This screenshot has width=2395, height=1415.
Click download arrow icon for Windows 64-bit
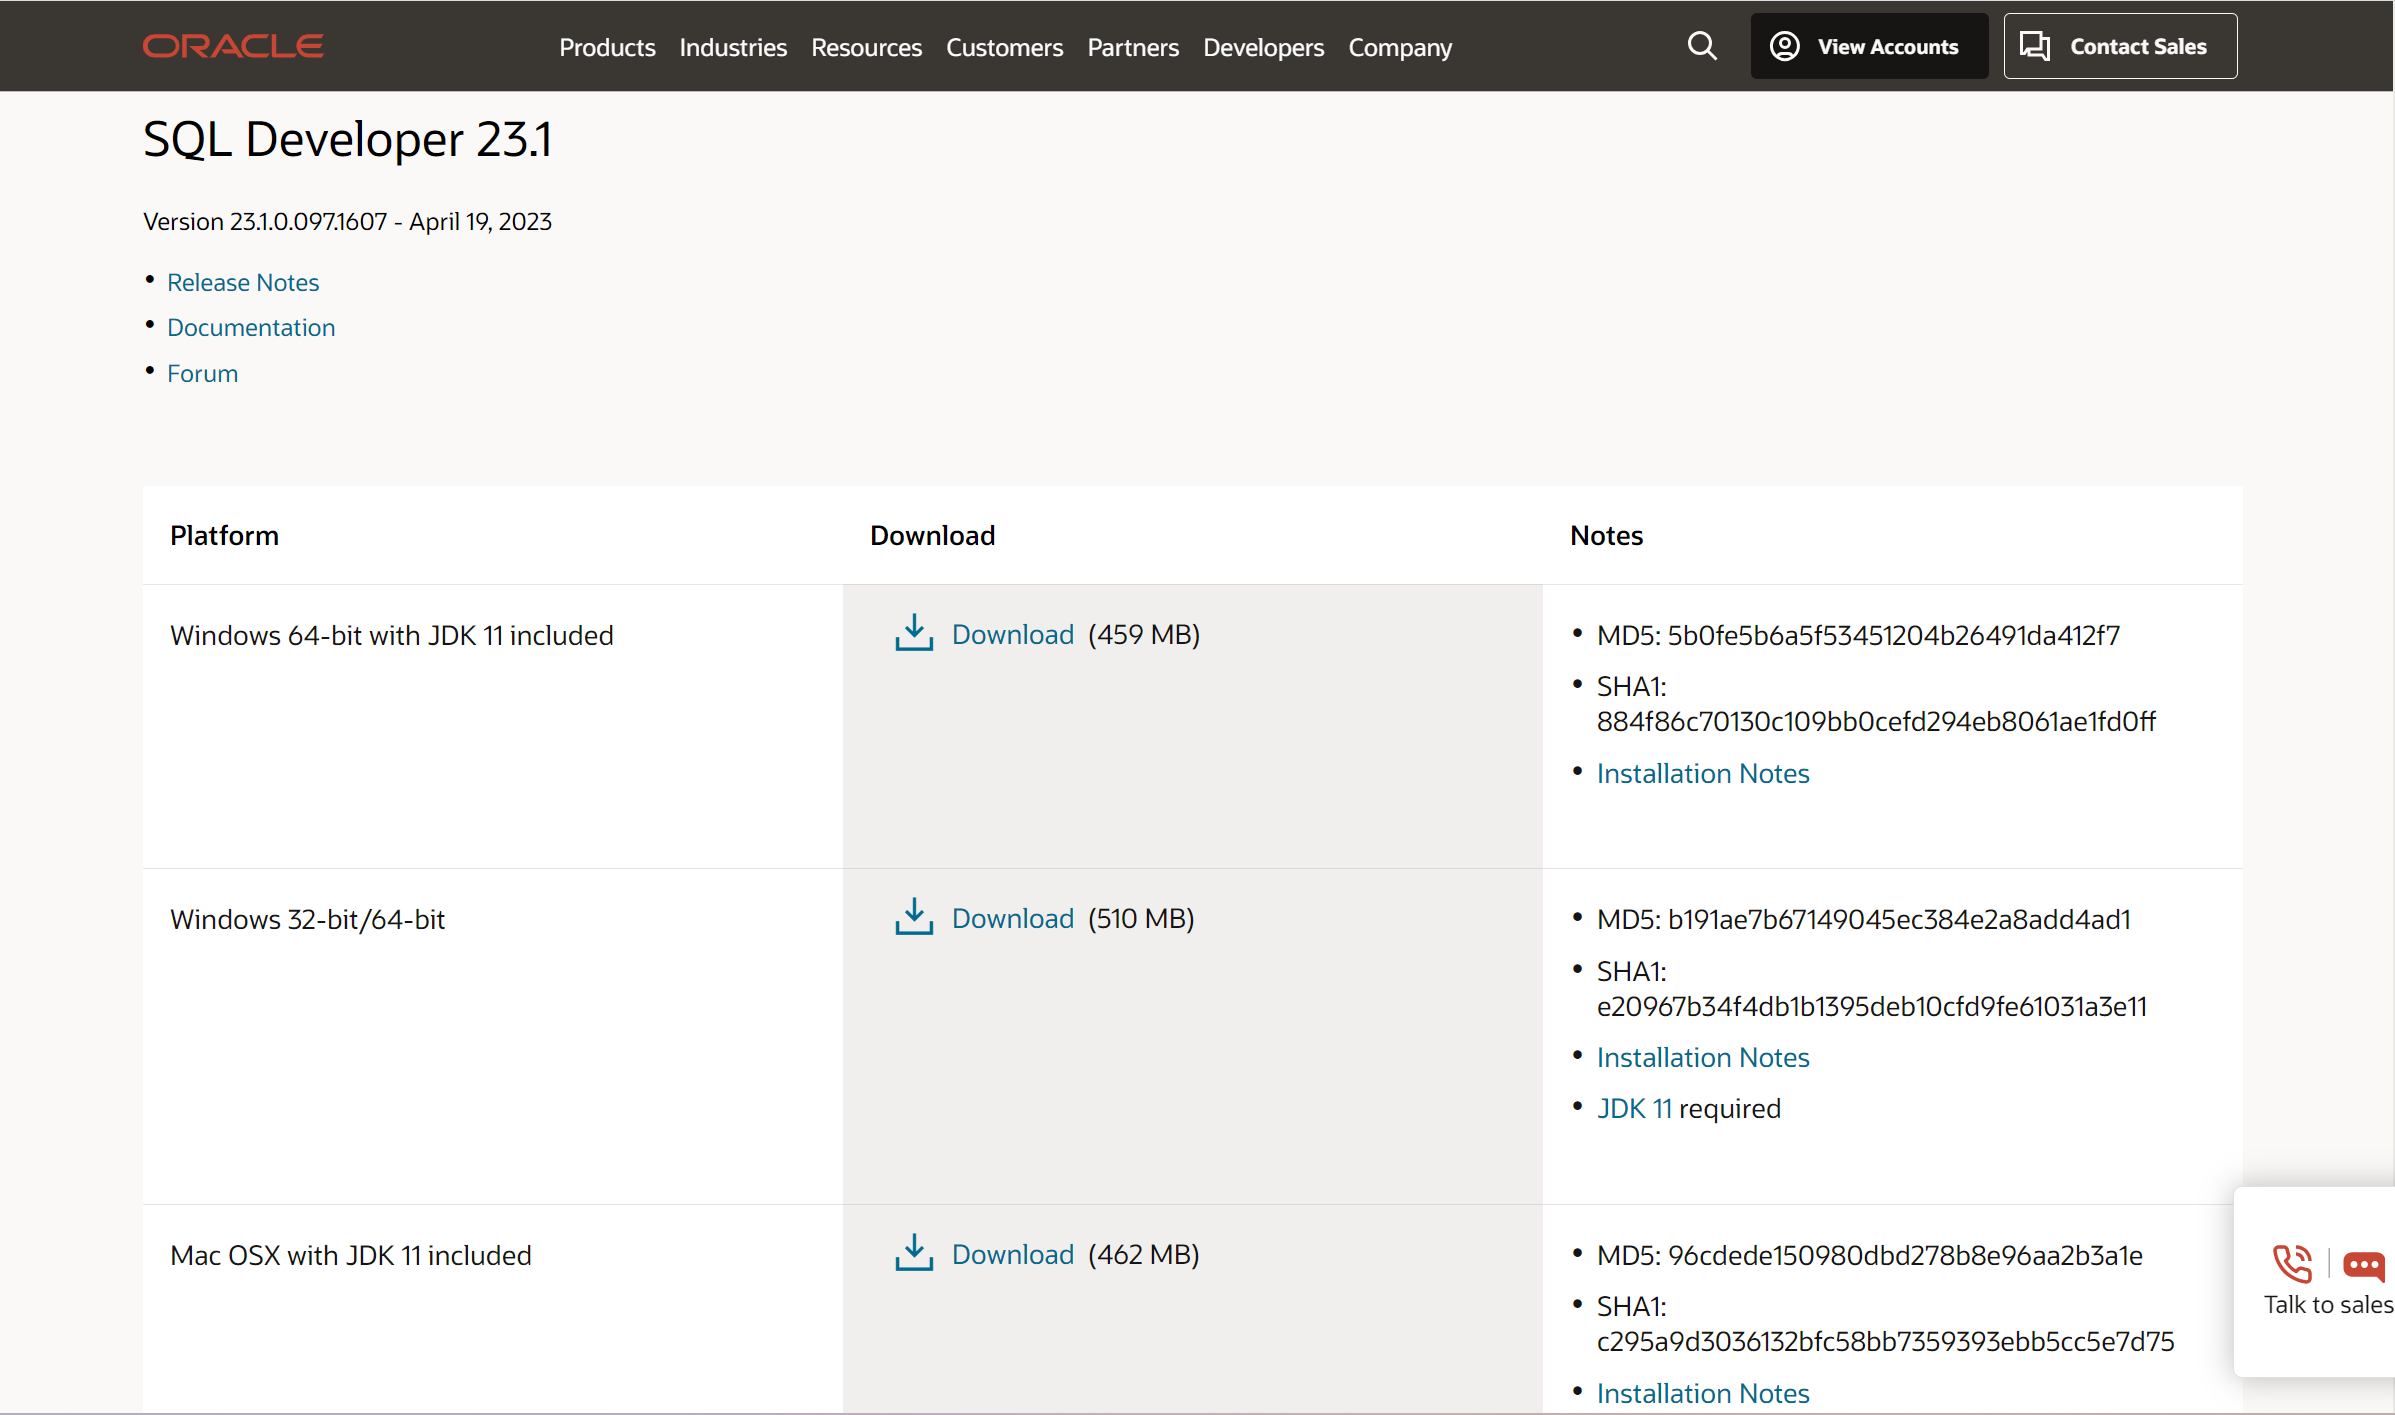coord(914,633)
